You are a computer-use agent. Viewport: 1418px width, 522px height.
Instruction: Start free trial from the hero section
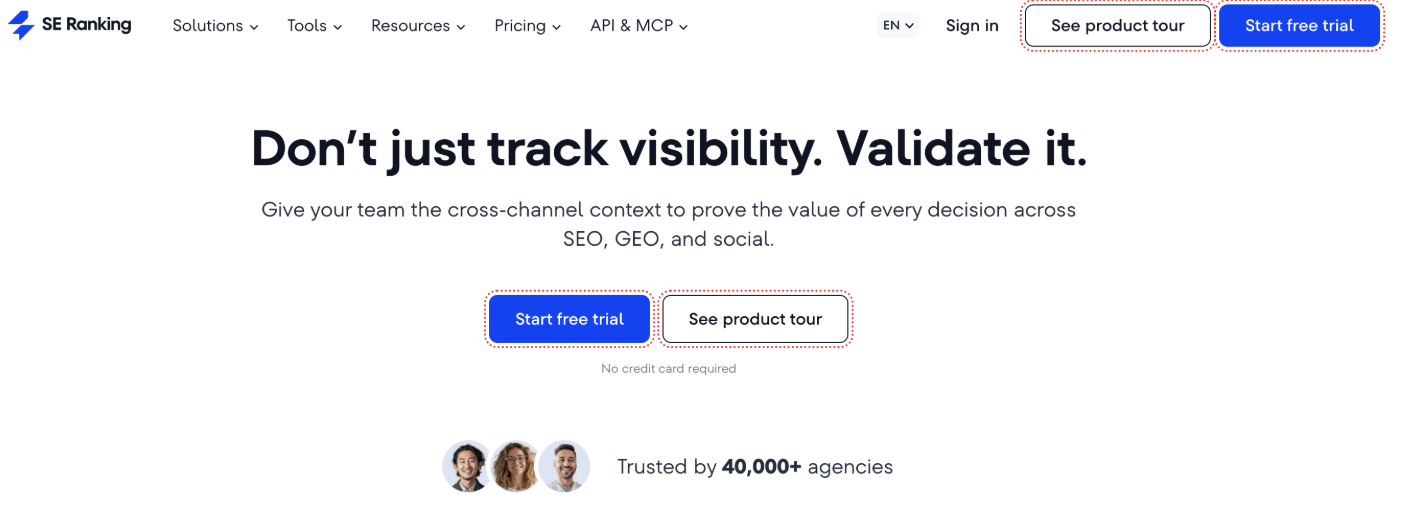click(x=569, y=319)
